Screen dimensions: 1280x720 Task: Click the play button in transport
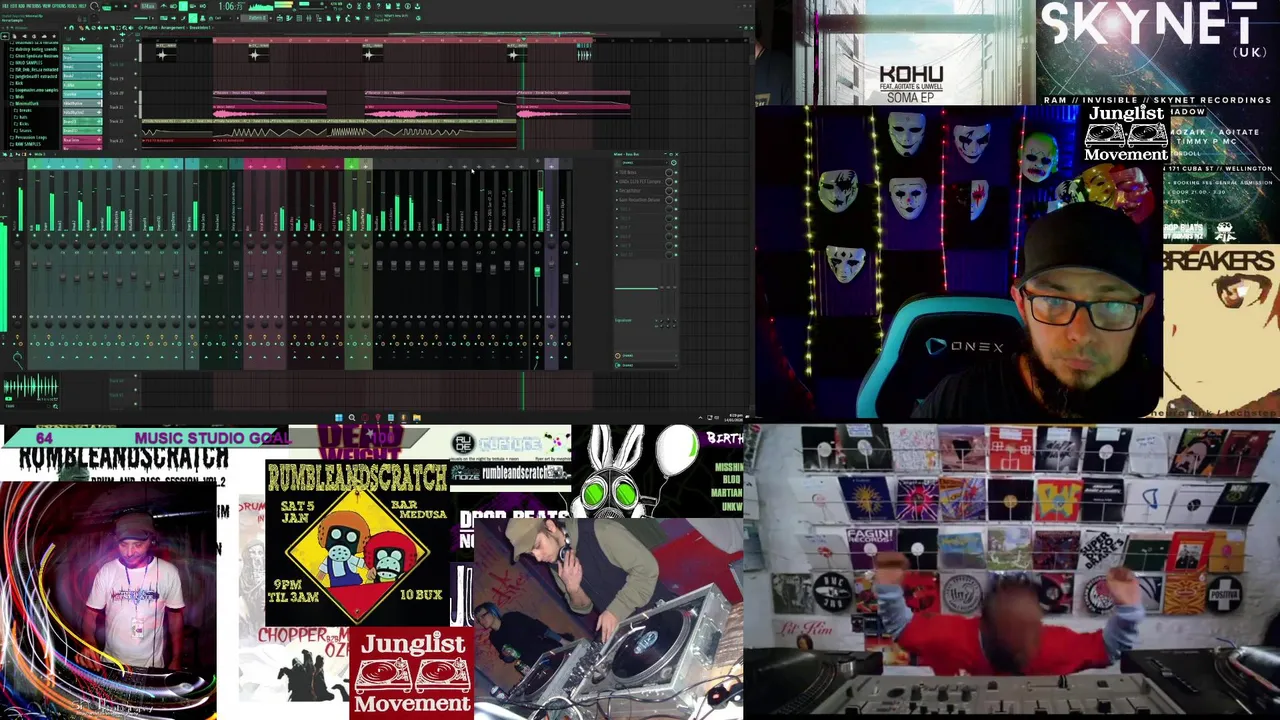116,6
